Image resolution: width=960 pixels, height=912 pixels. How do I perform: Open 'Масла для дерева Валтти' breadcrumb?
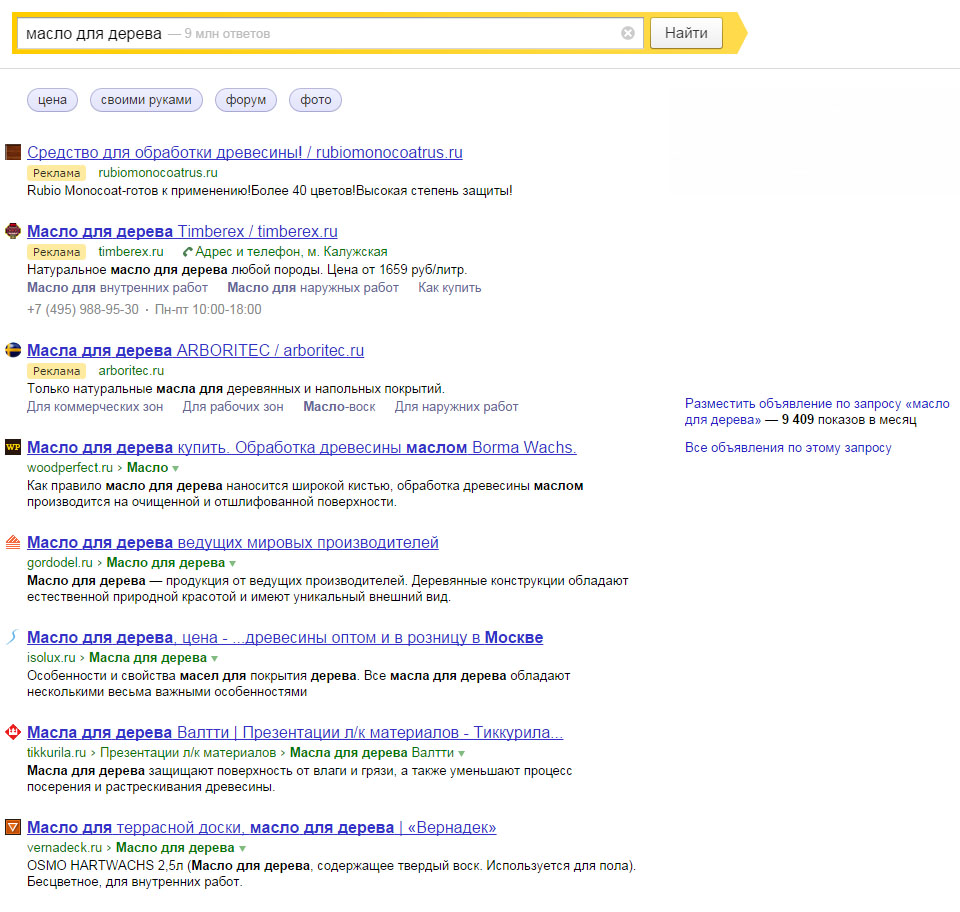pos(372,752)
